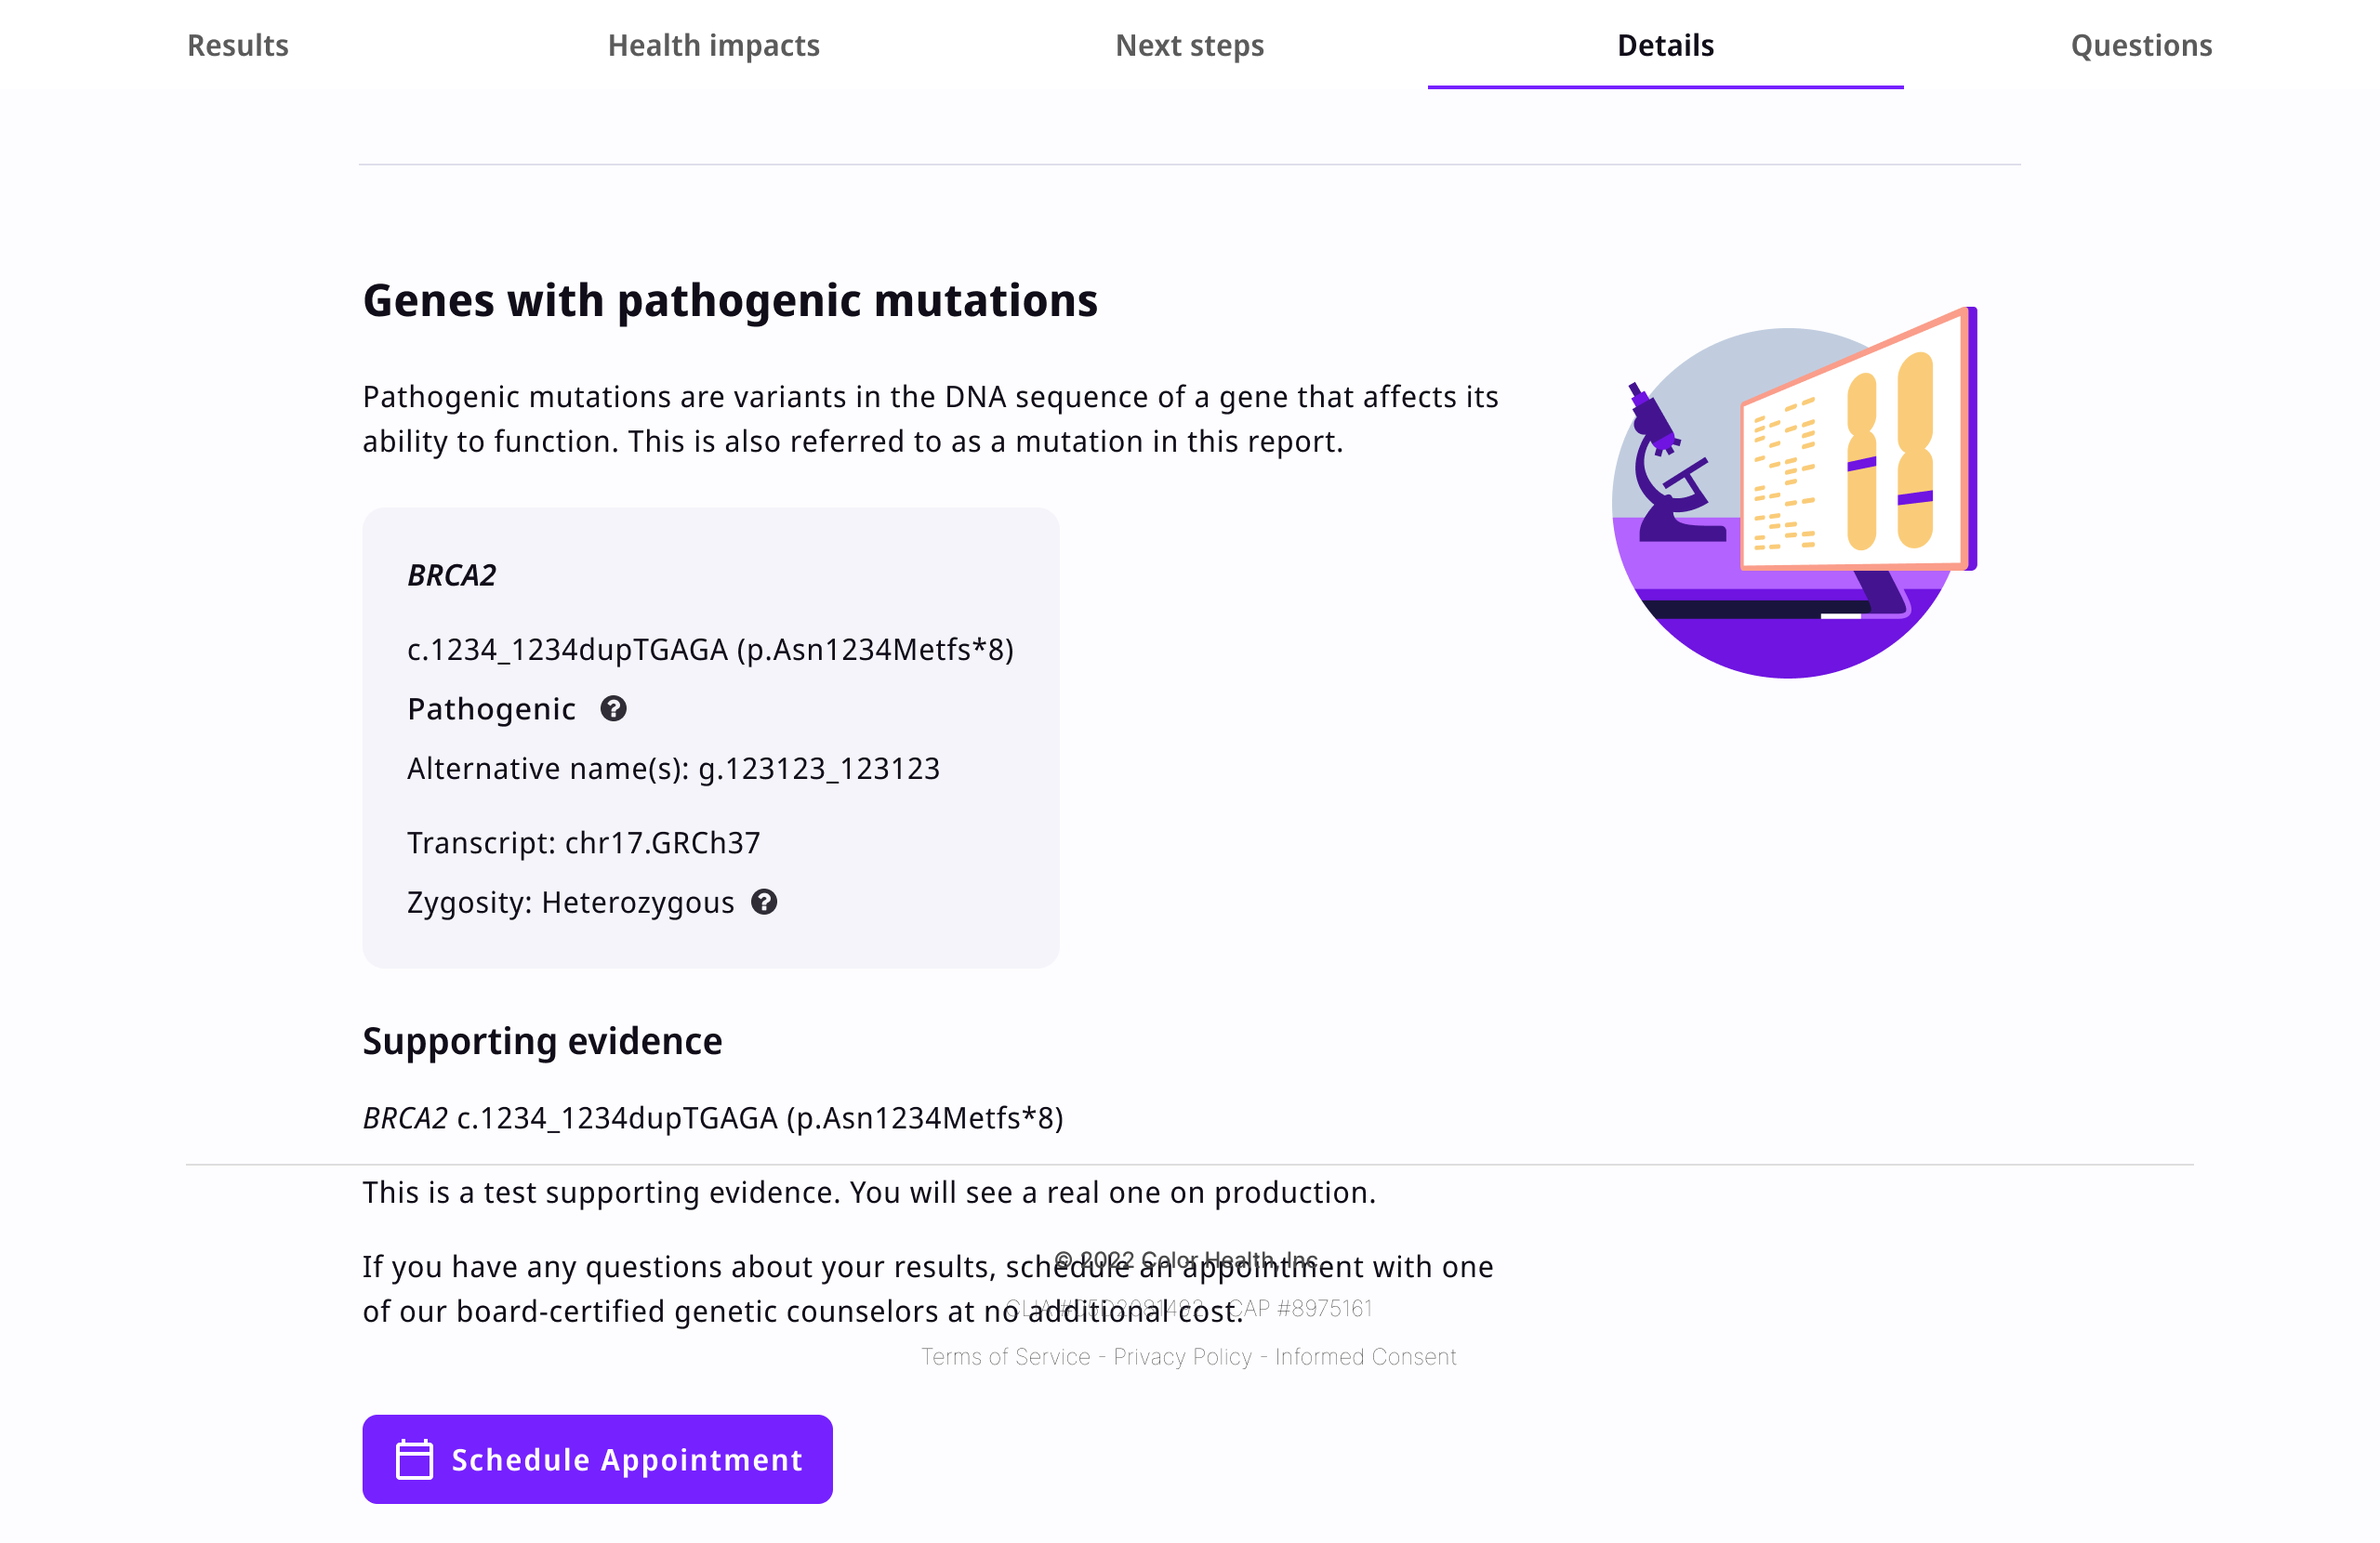2380x1543 pixels.
Task: Click the Zygosity: Heterozygous label
Action: pos(570,903)
